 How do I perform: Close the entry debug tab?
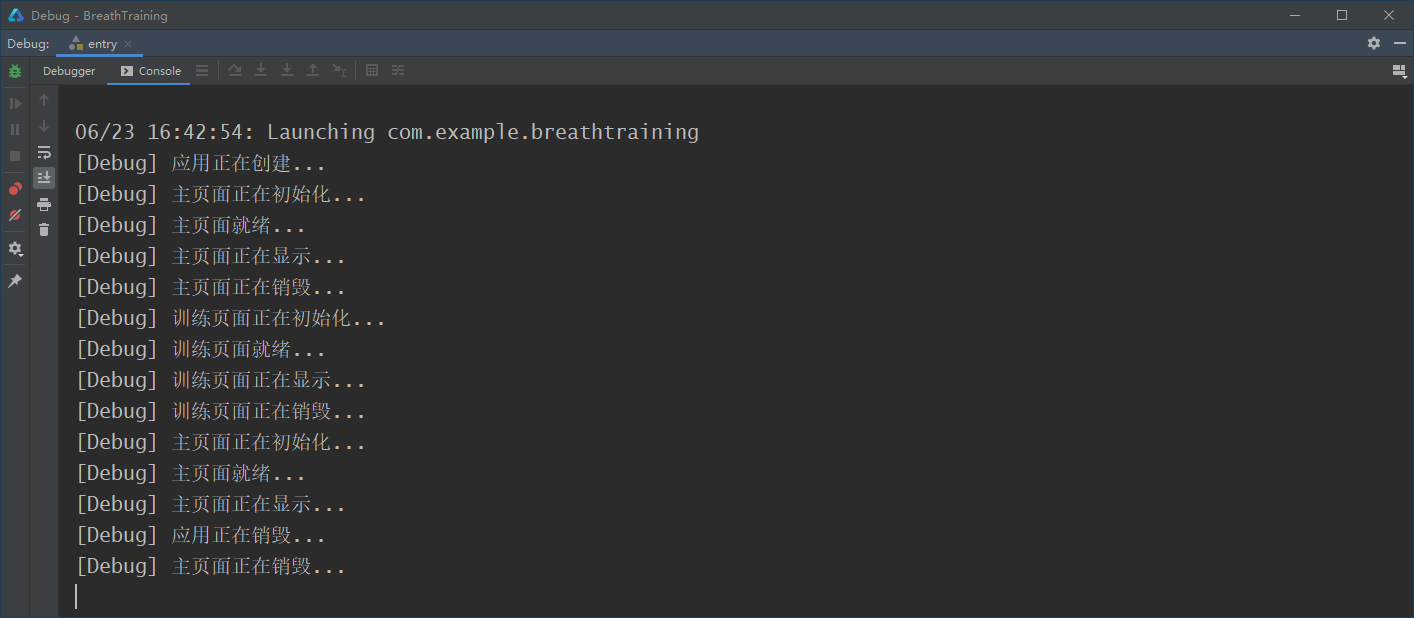coord(128,44)
